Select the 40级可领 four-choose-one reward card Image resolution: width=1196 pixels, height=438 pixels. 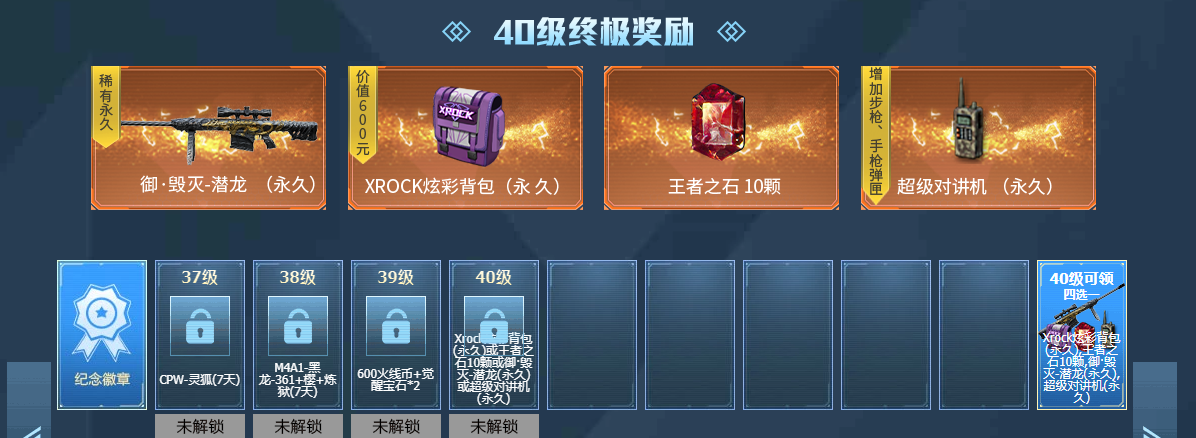click(x=1082, y=335)
